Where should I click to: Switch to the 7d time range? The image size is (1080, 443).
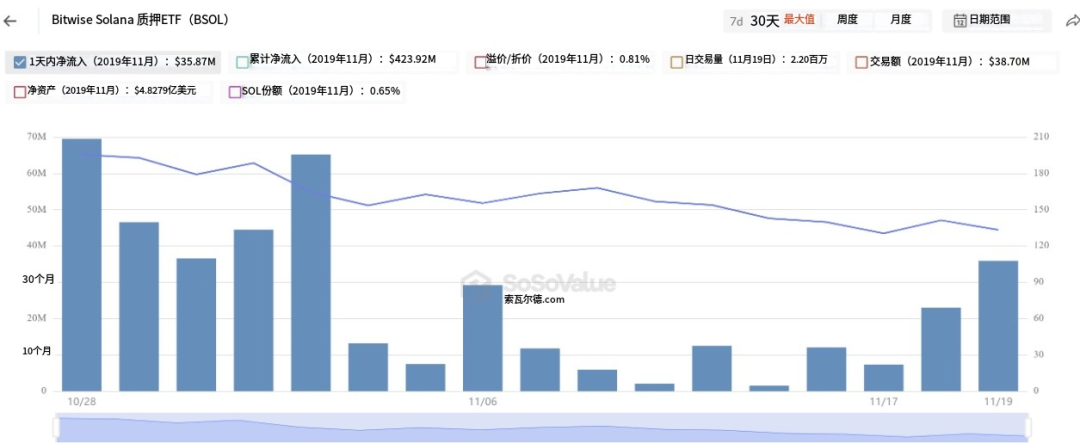click(736, 20)
